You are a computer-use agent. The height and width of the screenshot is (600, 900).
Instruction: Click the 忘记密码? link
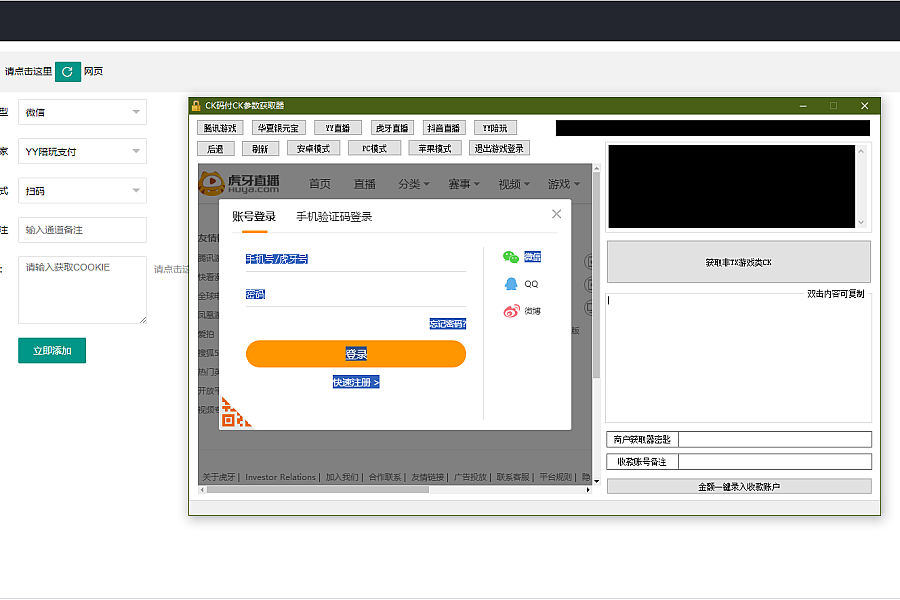coord(448,324)
